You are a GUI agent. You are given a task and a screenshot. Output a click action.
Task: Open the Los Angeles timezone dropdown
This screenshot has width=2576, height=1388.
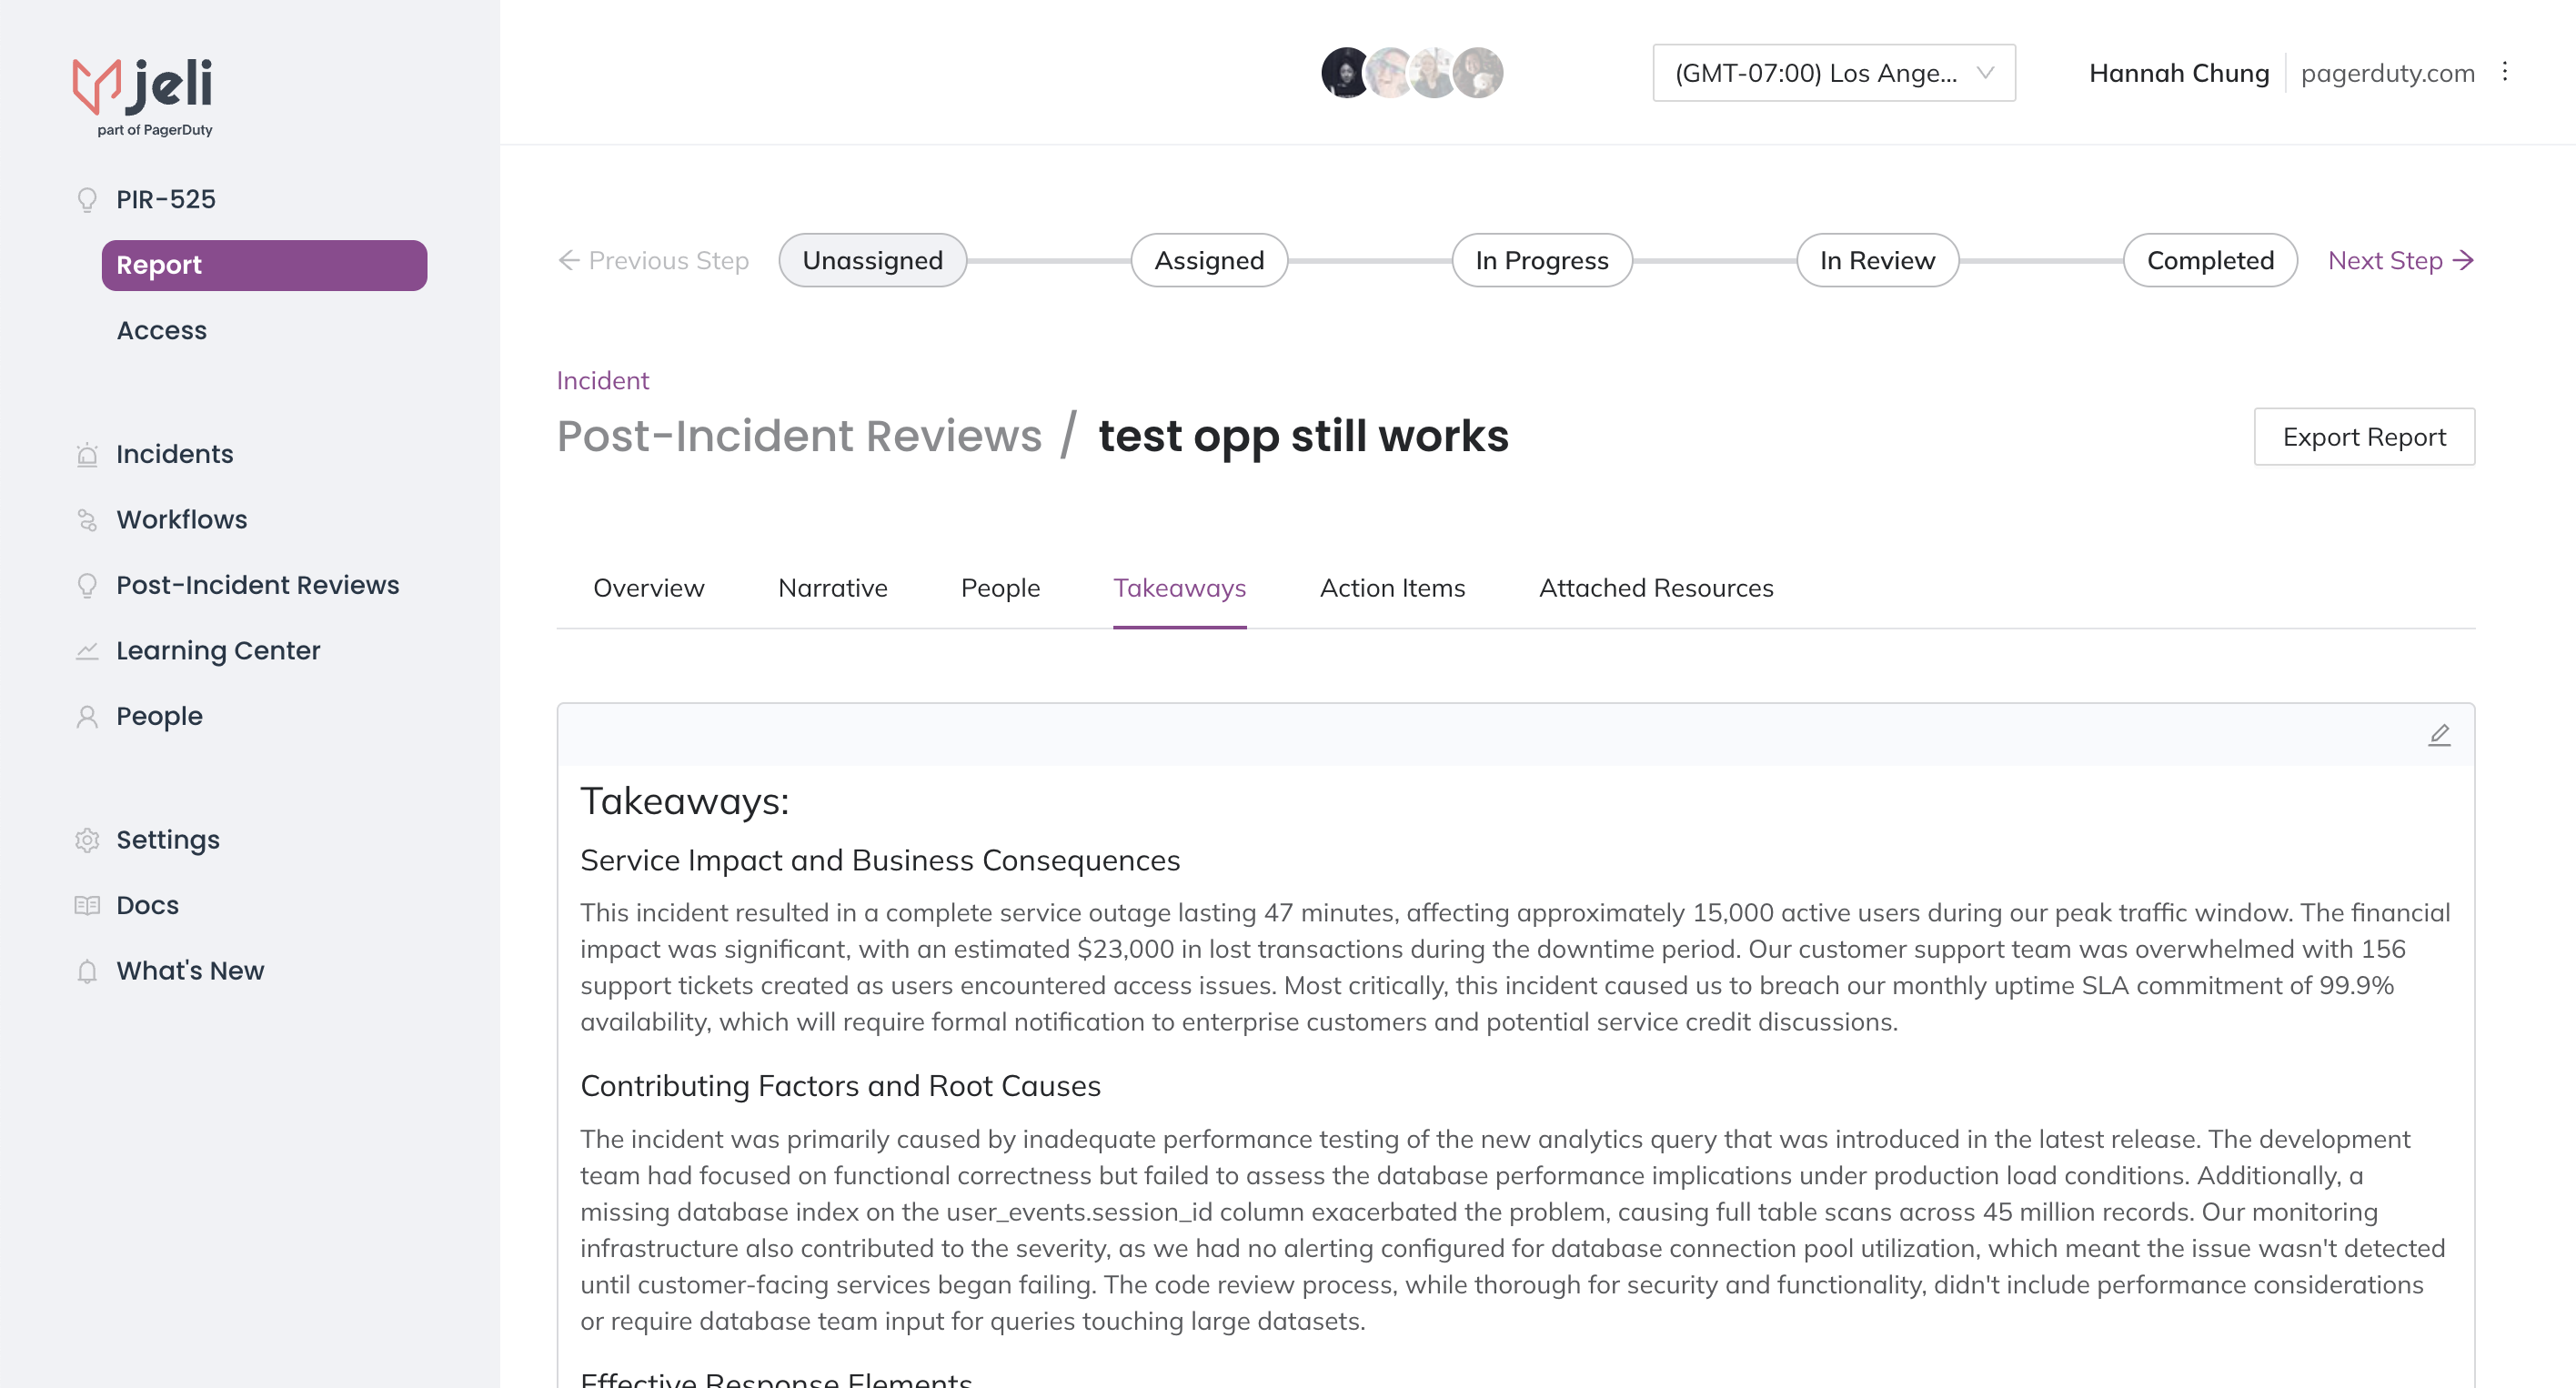click(x=1833, y=72)
